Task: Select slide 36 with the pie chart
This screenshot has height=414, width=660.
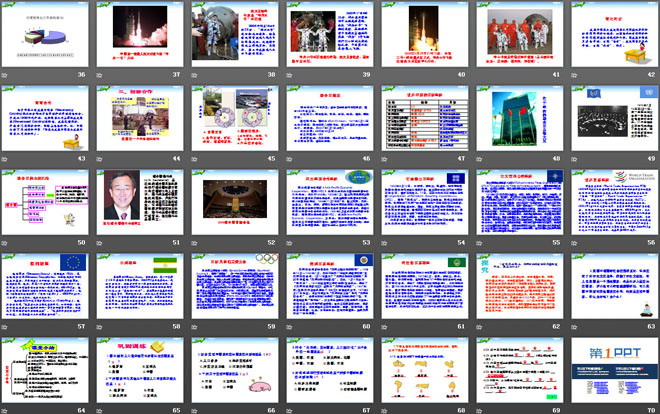Action: click(44, 33)
